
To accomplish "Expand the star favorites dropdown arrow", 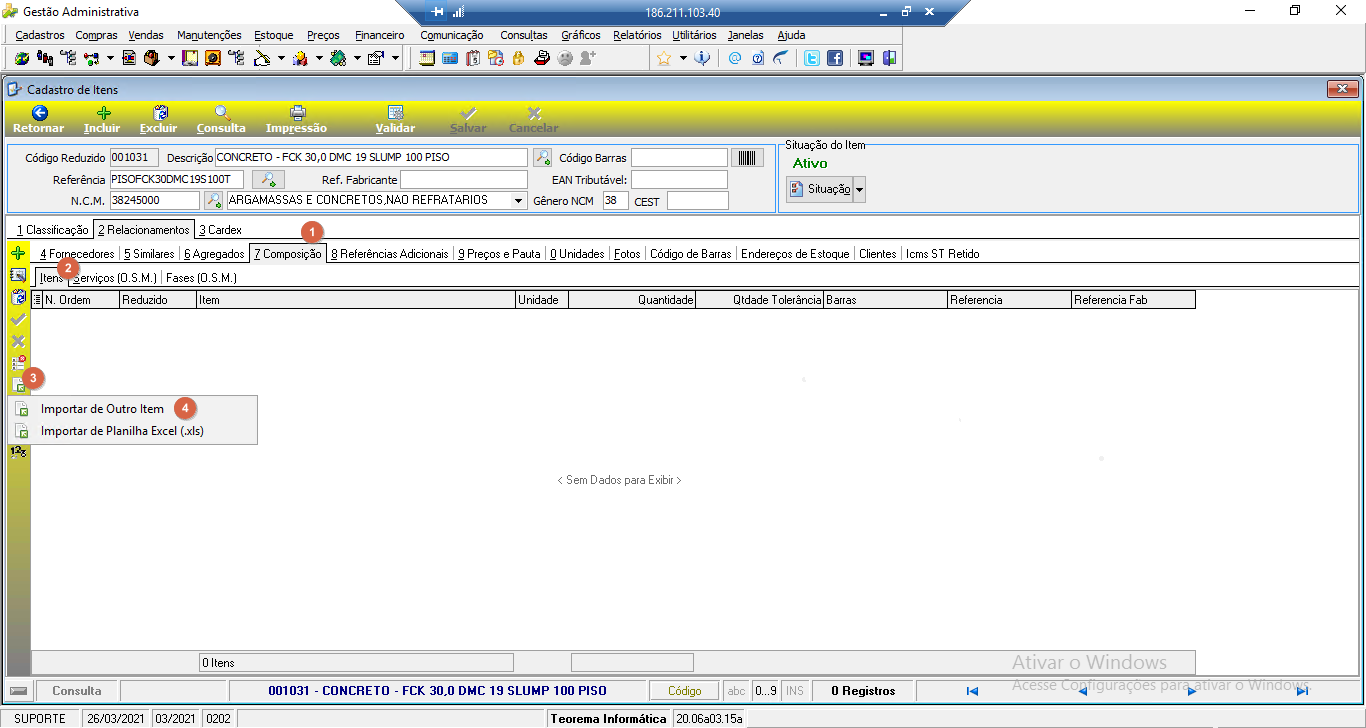I will click(684, 58).
